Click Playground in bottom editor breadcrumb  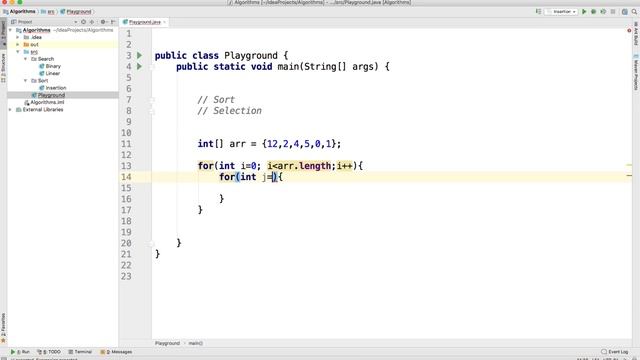pyautogui.click(x=167, y=343)
